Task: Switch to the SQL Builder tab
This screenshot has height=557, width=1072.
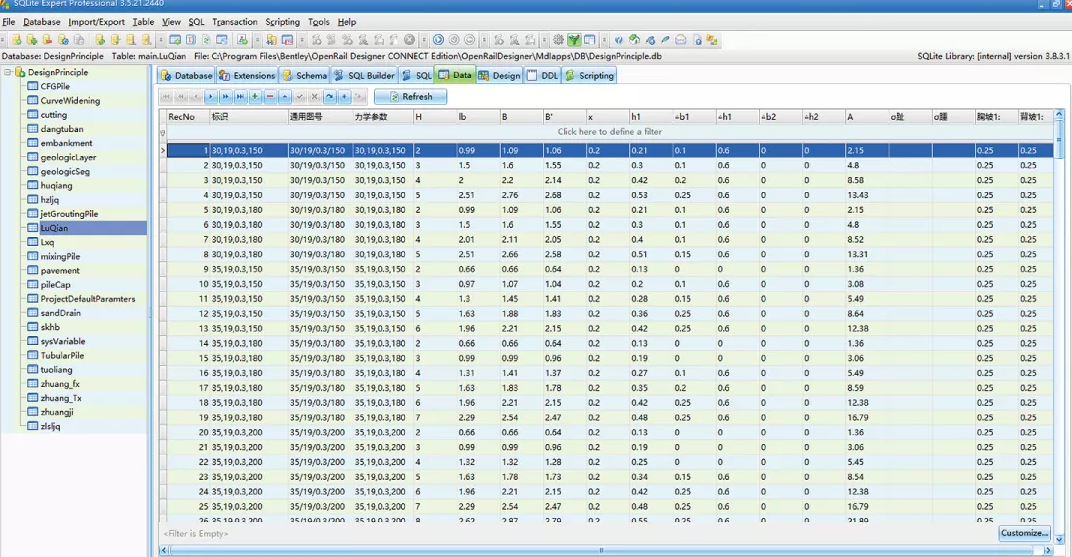Action: [x=364, y=75]
